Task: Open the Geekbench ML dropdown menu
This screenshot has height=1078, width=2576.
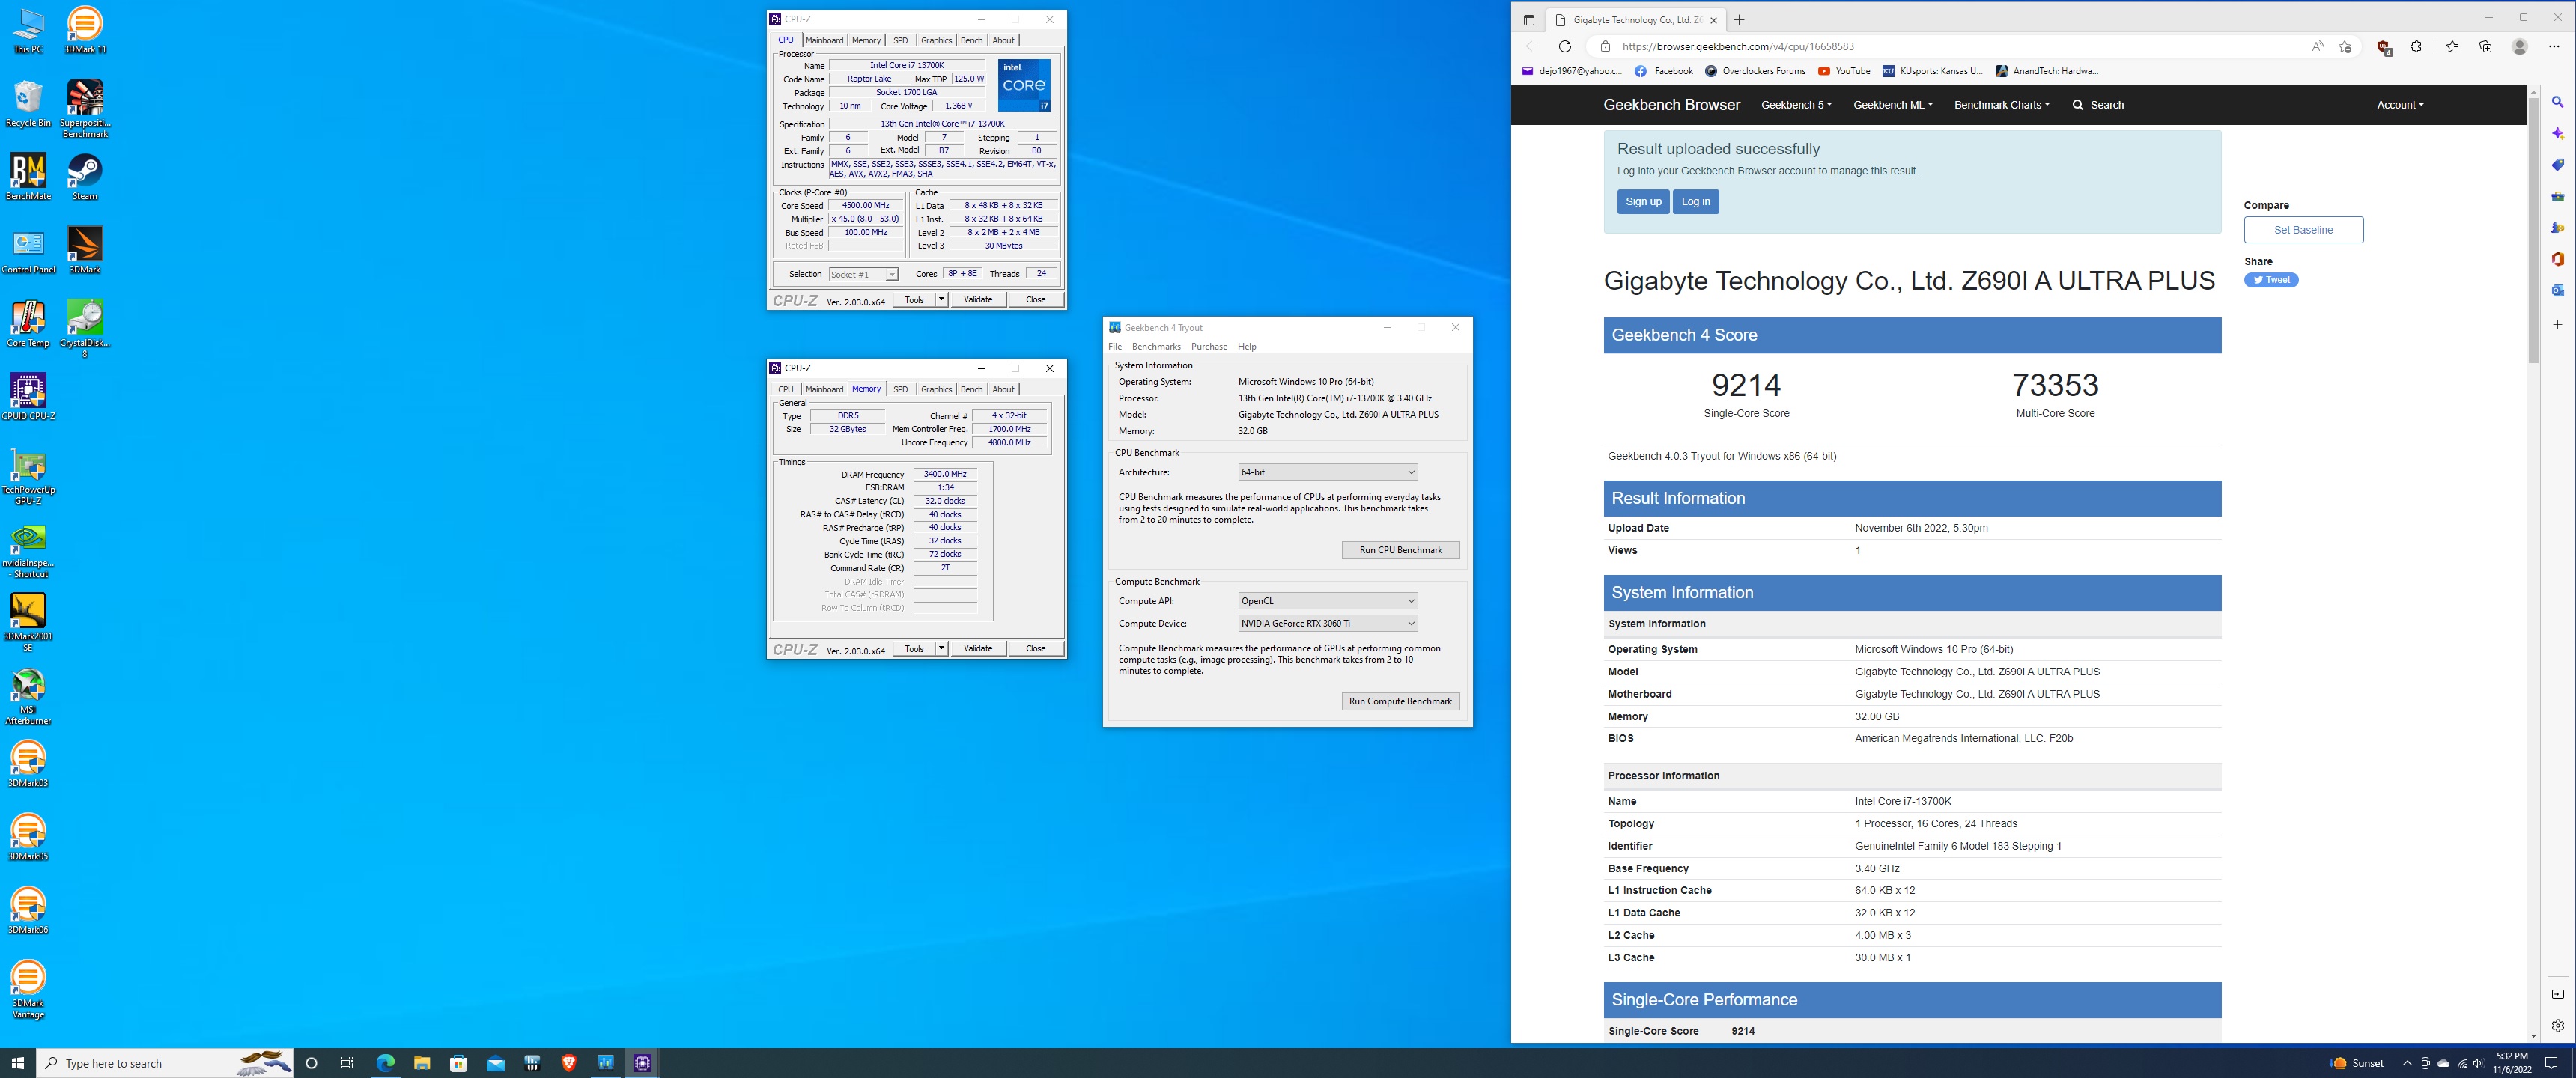Action: [x=1892, y=105]
